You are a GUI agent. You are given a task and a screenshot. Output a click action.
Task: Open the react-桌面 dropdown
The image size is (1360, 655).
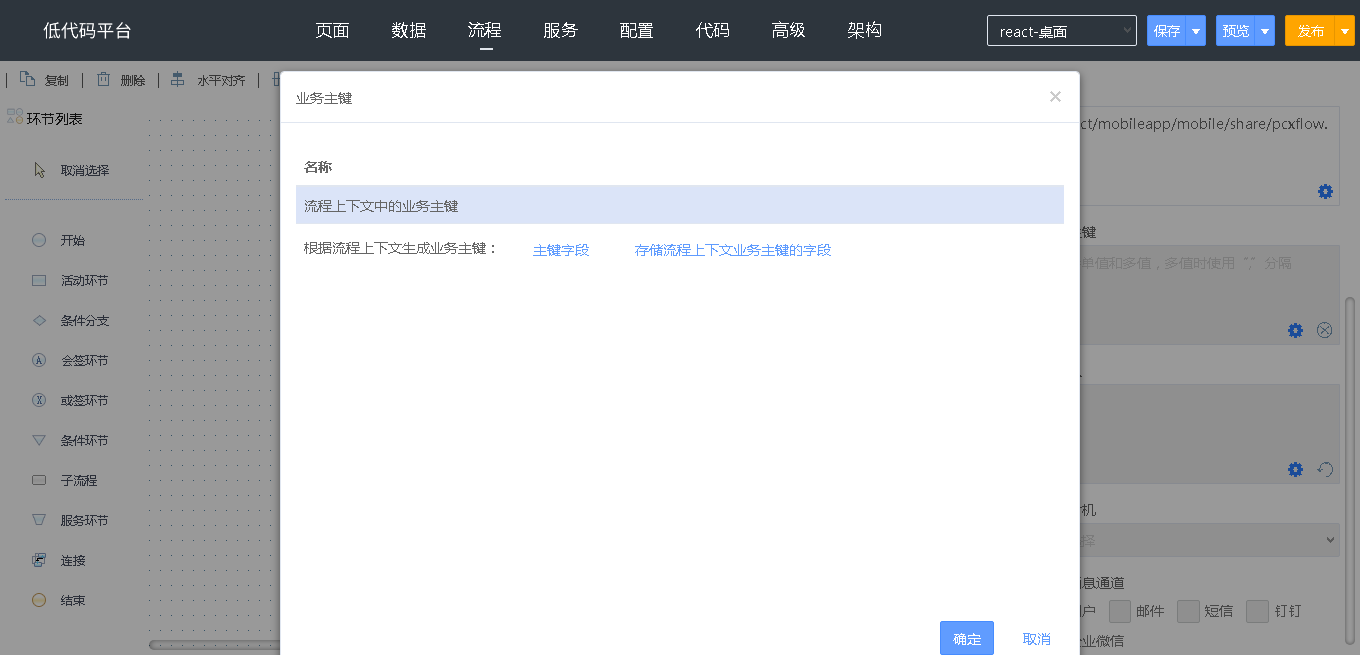coord(1062,31)
